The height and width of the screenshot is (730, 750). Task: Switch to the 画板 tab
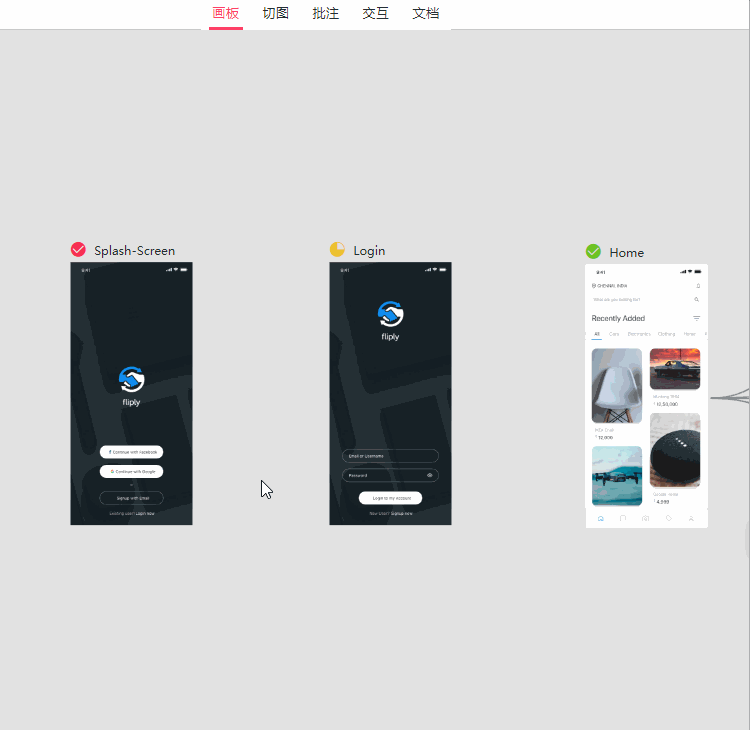226,13
